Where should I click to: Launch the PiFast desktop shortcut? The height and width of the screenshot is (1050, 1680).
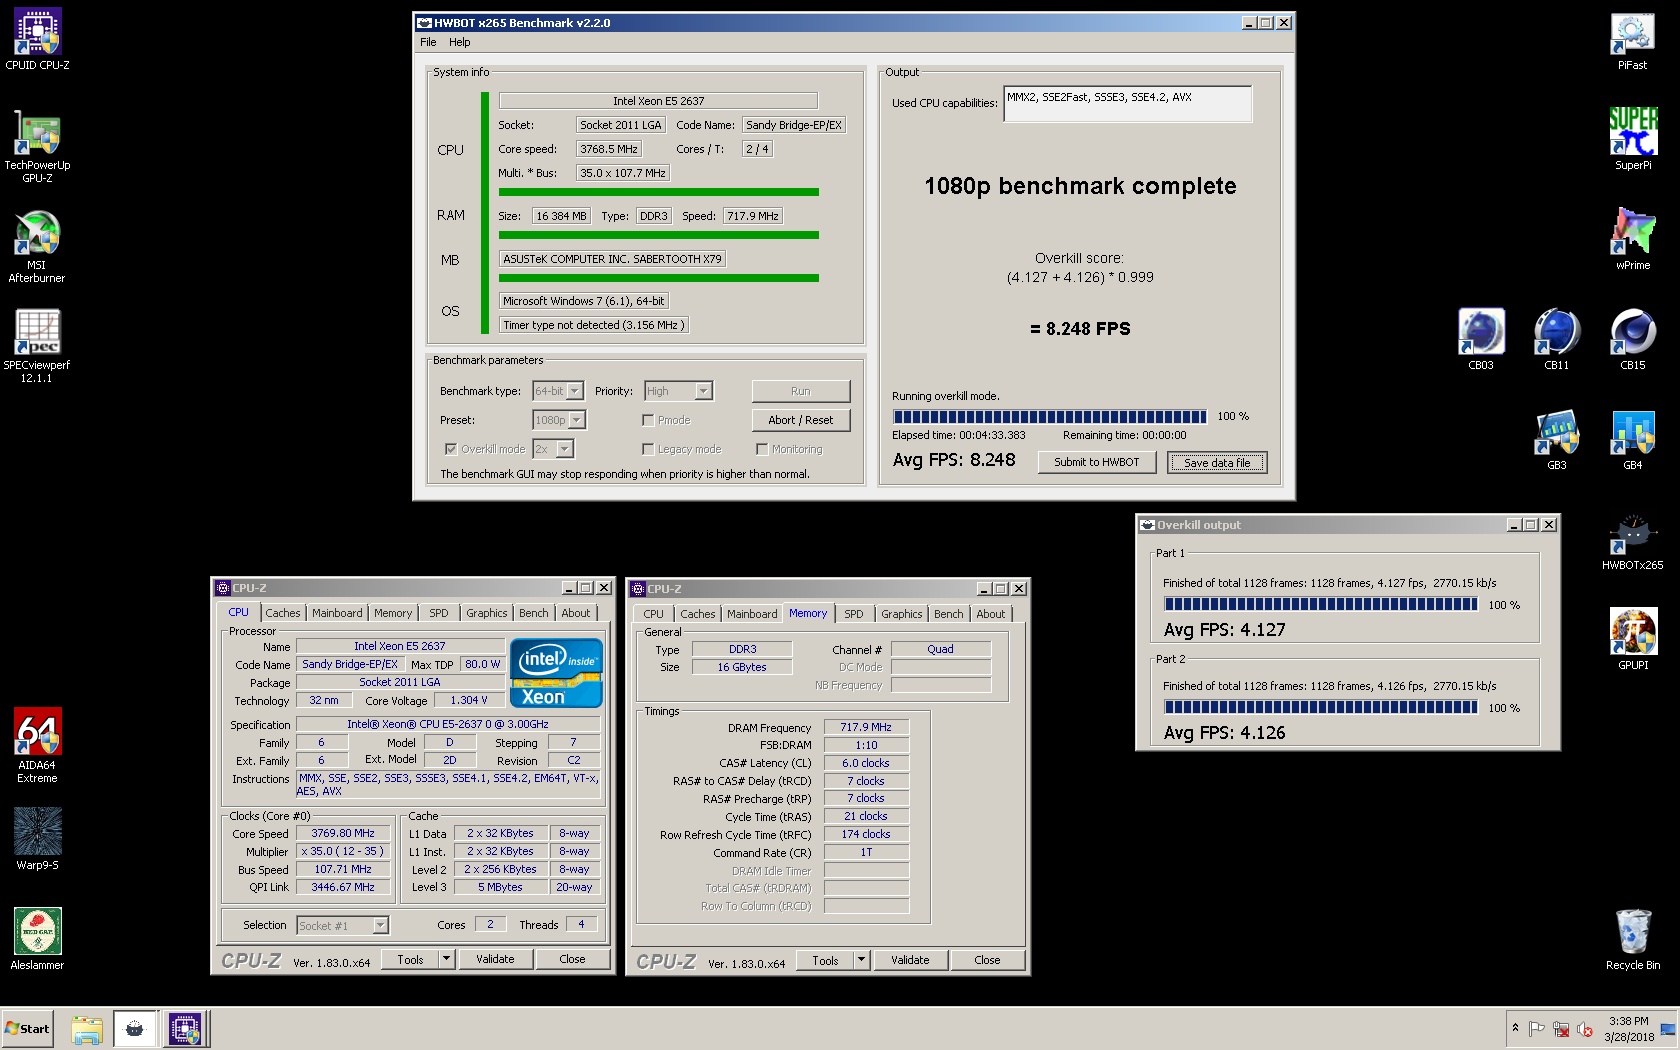(1633, 40)
